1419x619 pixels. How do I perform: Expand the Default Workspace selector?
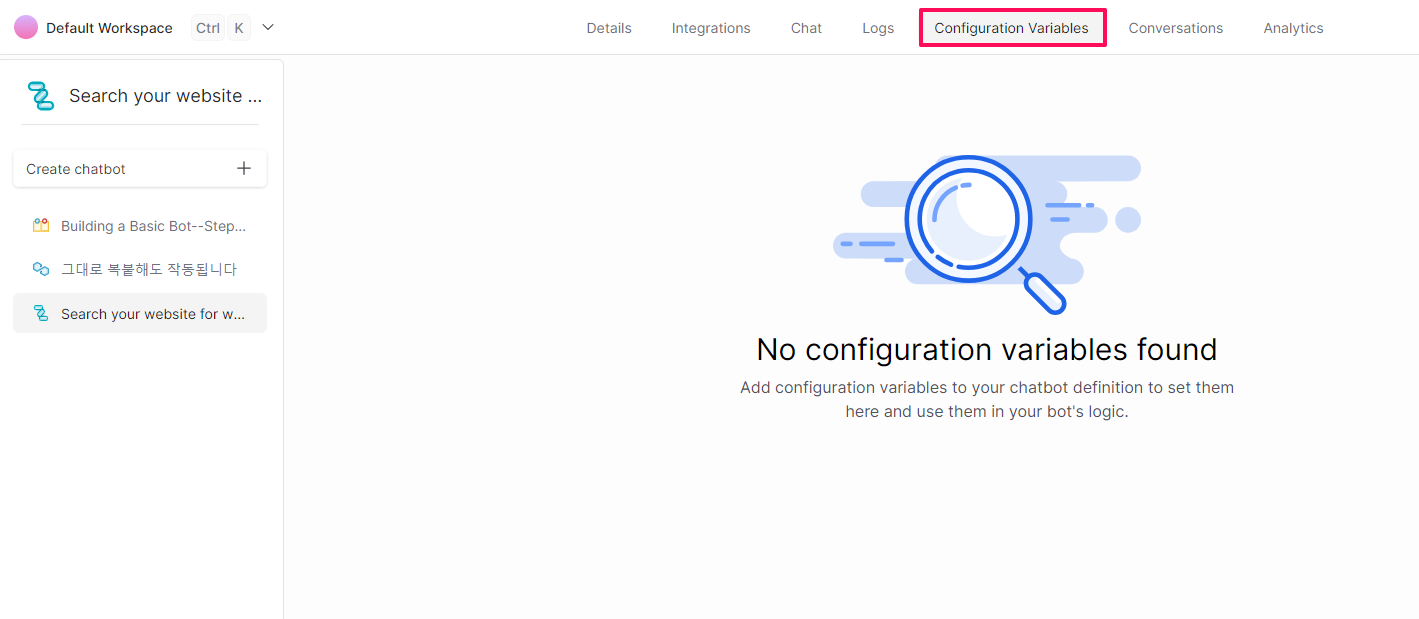[x=109, y=27]
